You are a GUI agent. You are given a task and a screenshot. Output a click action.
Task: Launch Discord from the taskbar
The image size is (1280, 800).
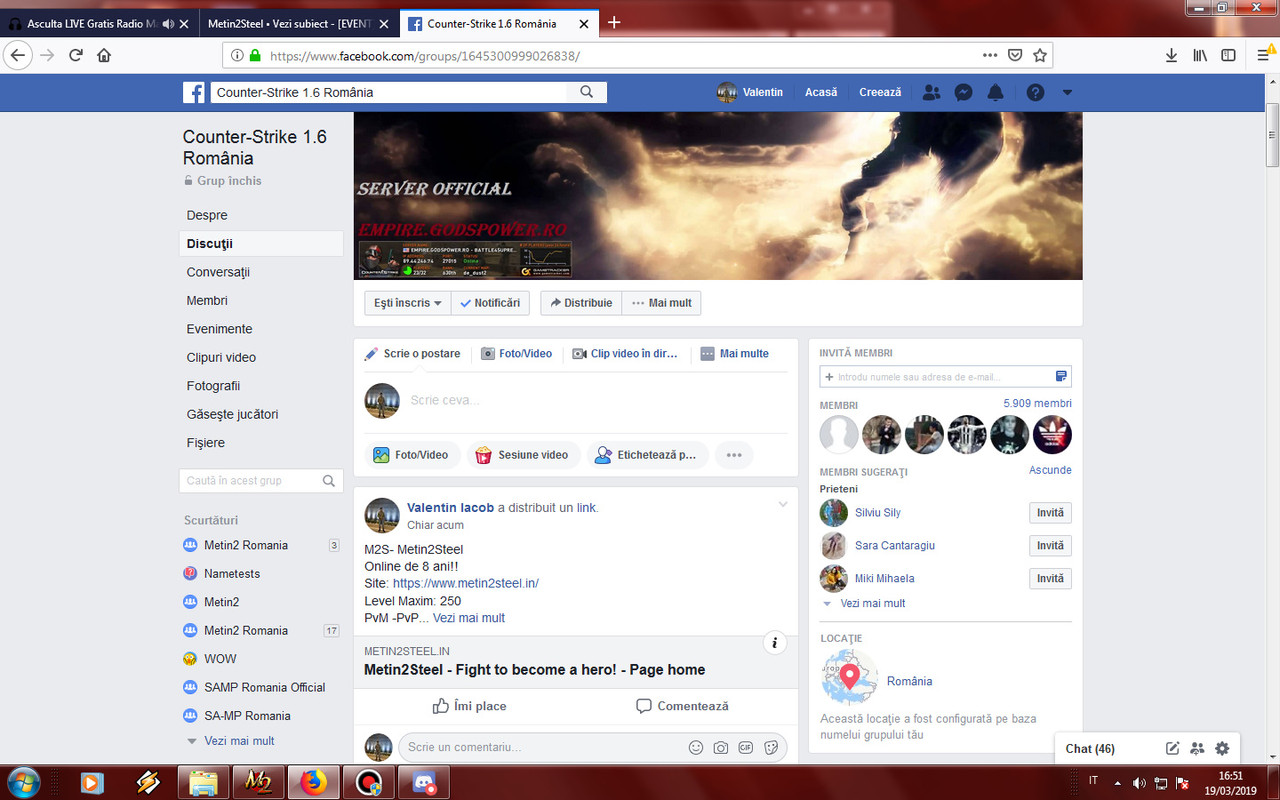(423, 783)
